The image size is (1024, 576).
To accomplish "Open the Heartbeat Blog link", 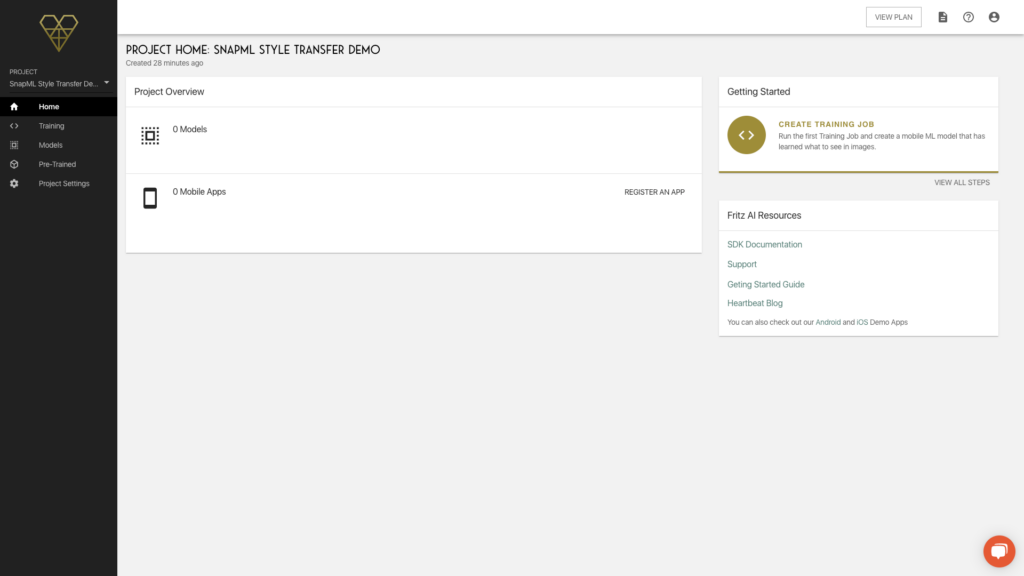I will tap(754, 303).
